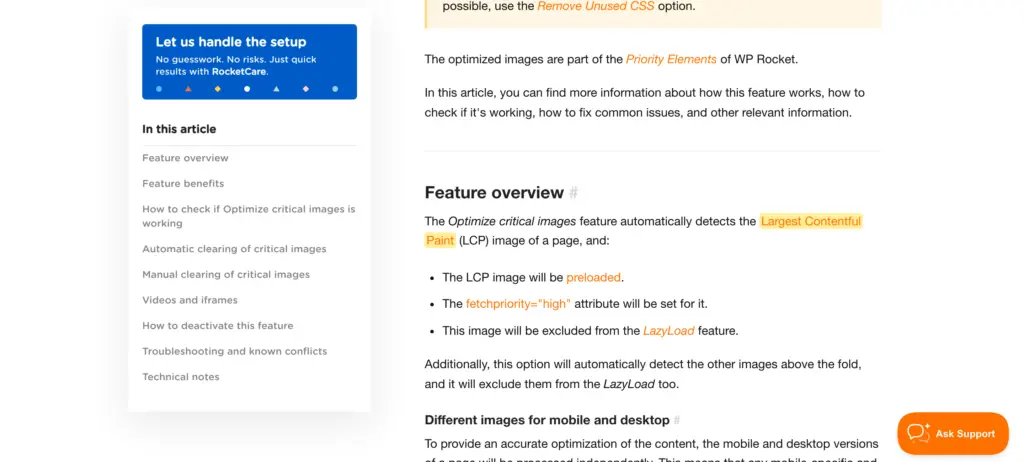Go to 'Feature overview' in sidebar
1024x462 pixels.
point(185,158)
